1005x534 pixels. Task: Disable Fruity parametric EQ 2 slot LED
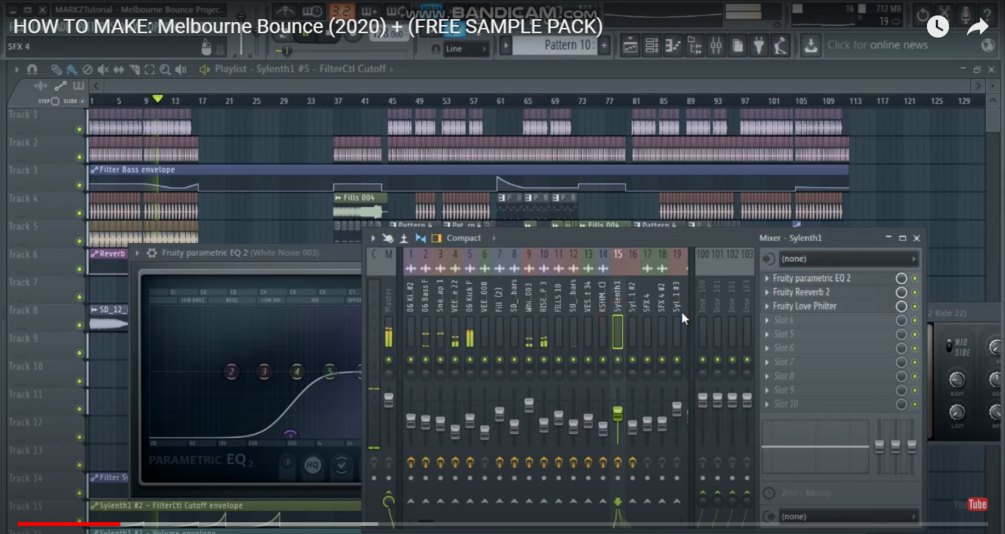[x=915, y=278]
